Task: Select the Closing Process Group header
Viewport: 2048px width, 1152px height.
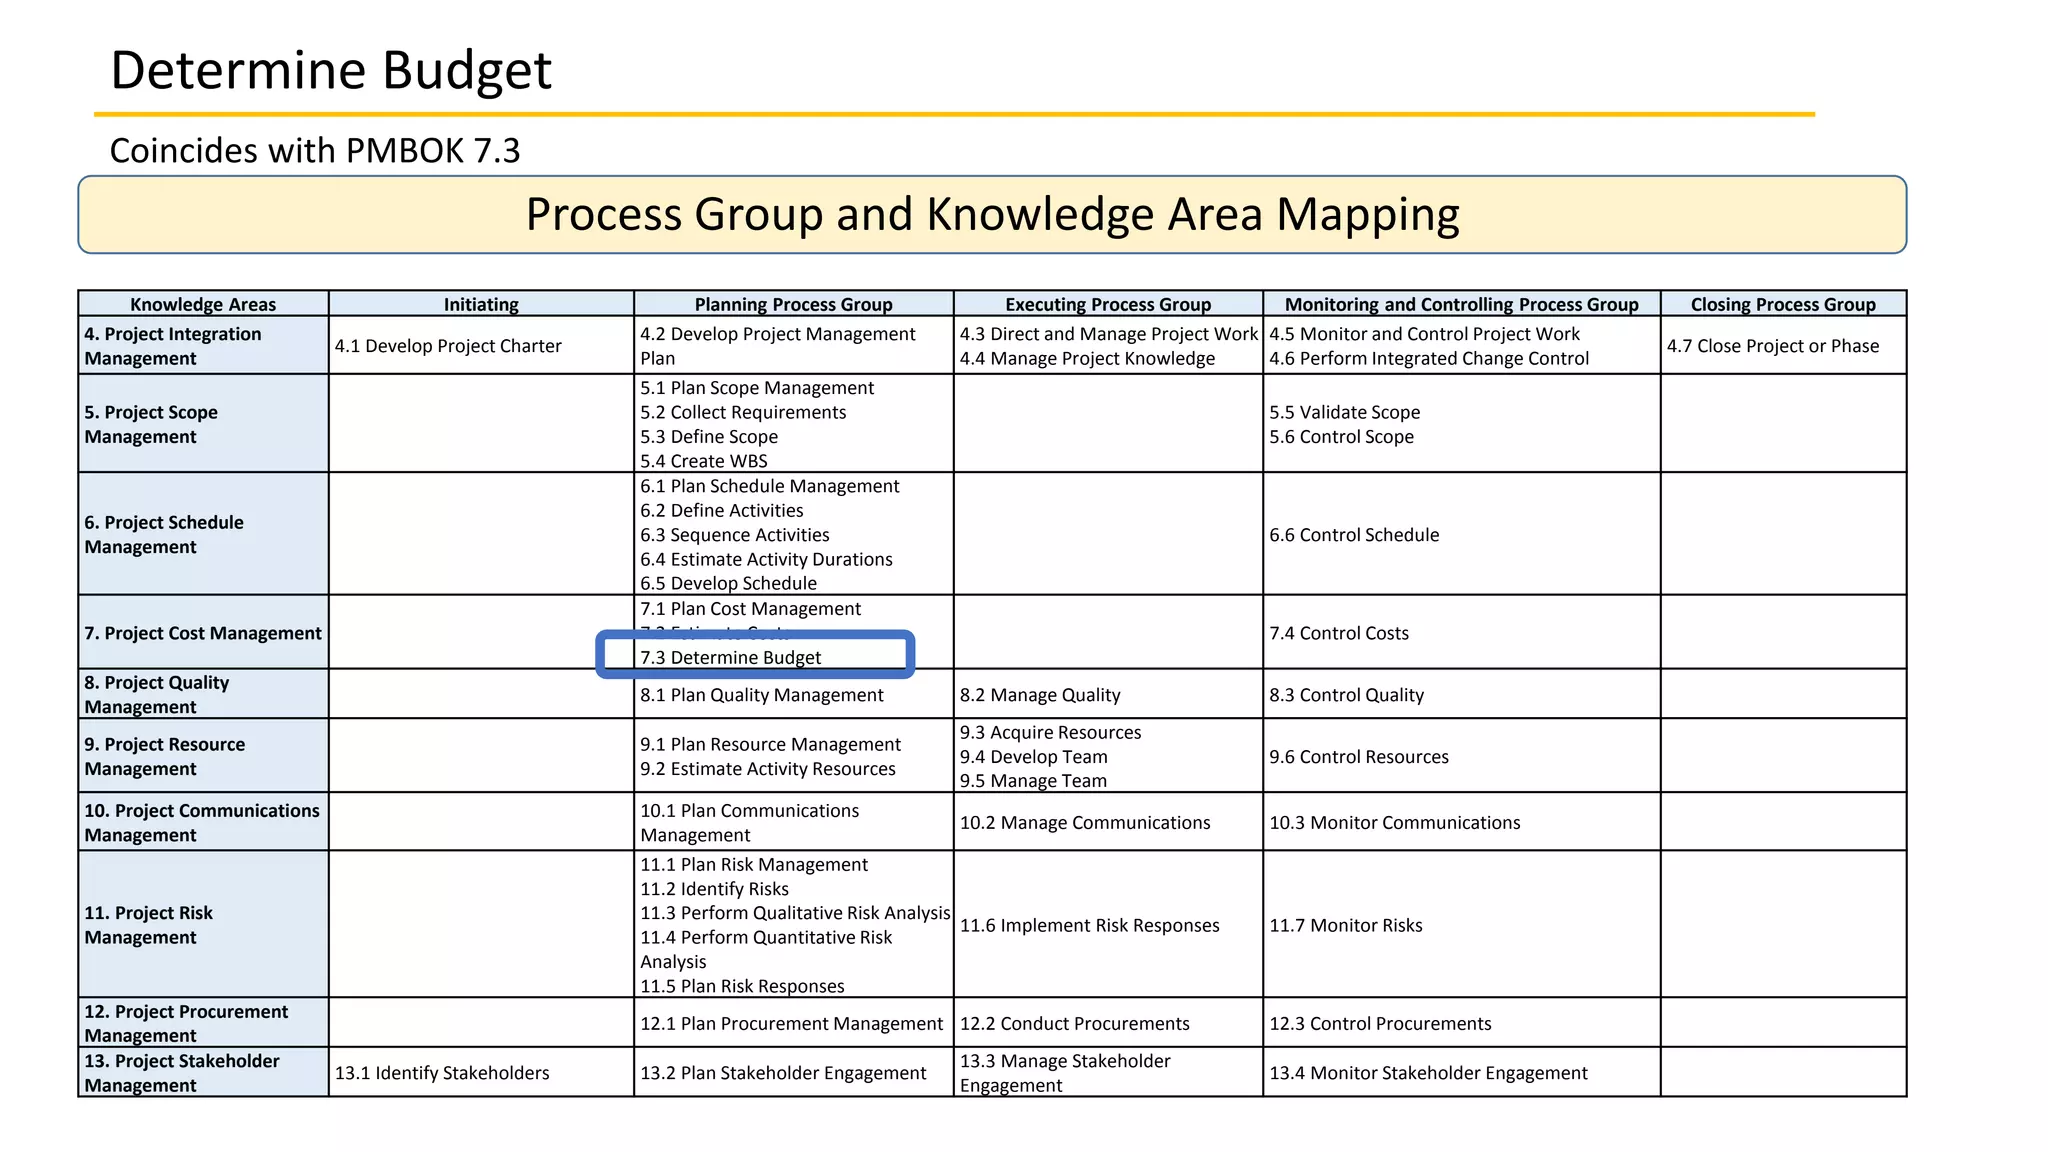Action: click(x=1782, y=304)
